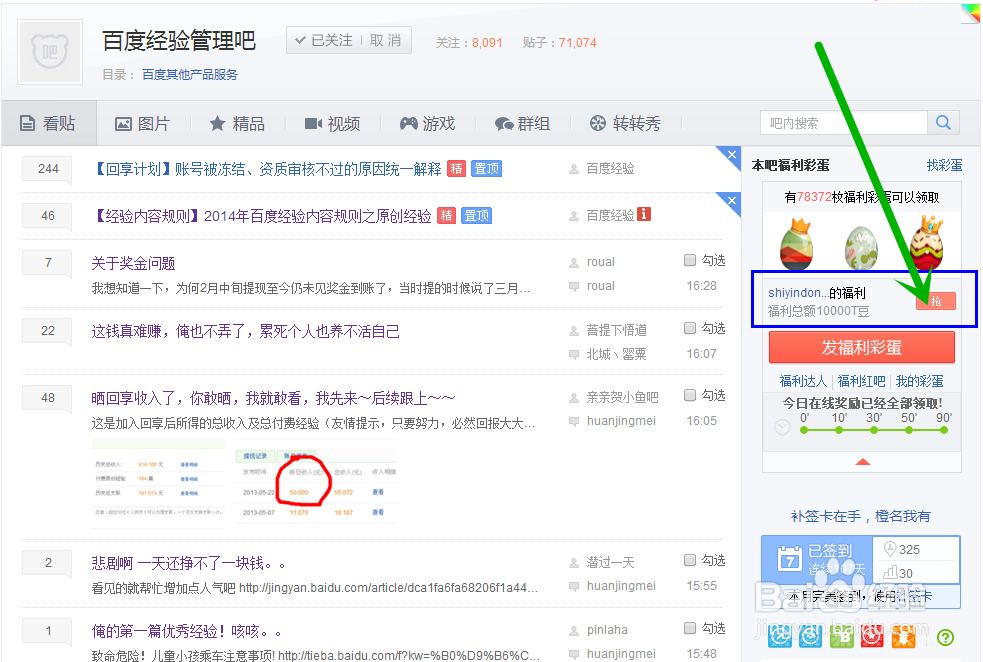Click the blue 置顶 badge on 经验内容规则 post
983x662 pixels.
[x=476, y=216]
